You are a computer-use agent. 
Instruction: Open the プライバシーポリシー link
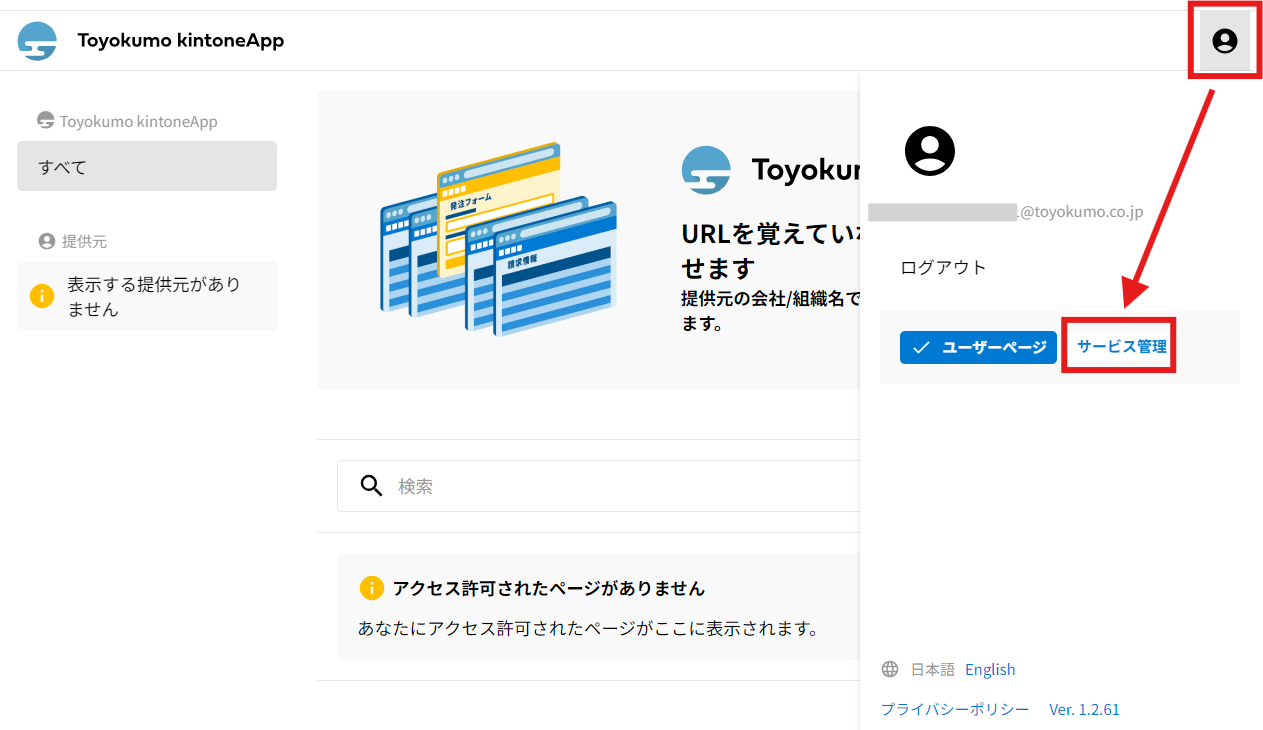pyautogui.click(x=955, y=709)
